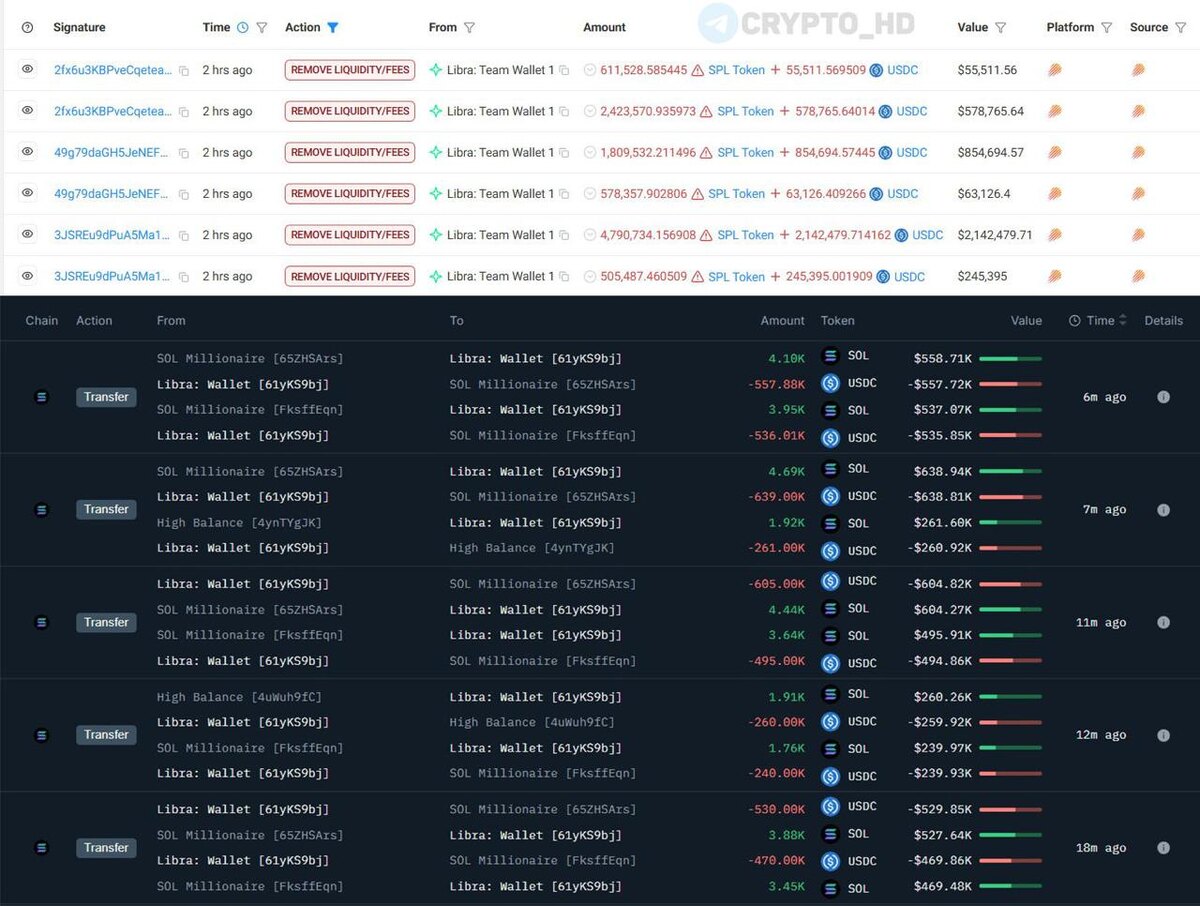This screenshot has width=1200, height=906.
Task: Click Transfer tag in the 6m ago group
Action: (106, 397)
